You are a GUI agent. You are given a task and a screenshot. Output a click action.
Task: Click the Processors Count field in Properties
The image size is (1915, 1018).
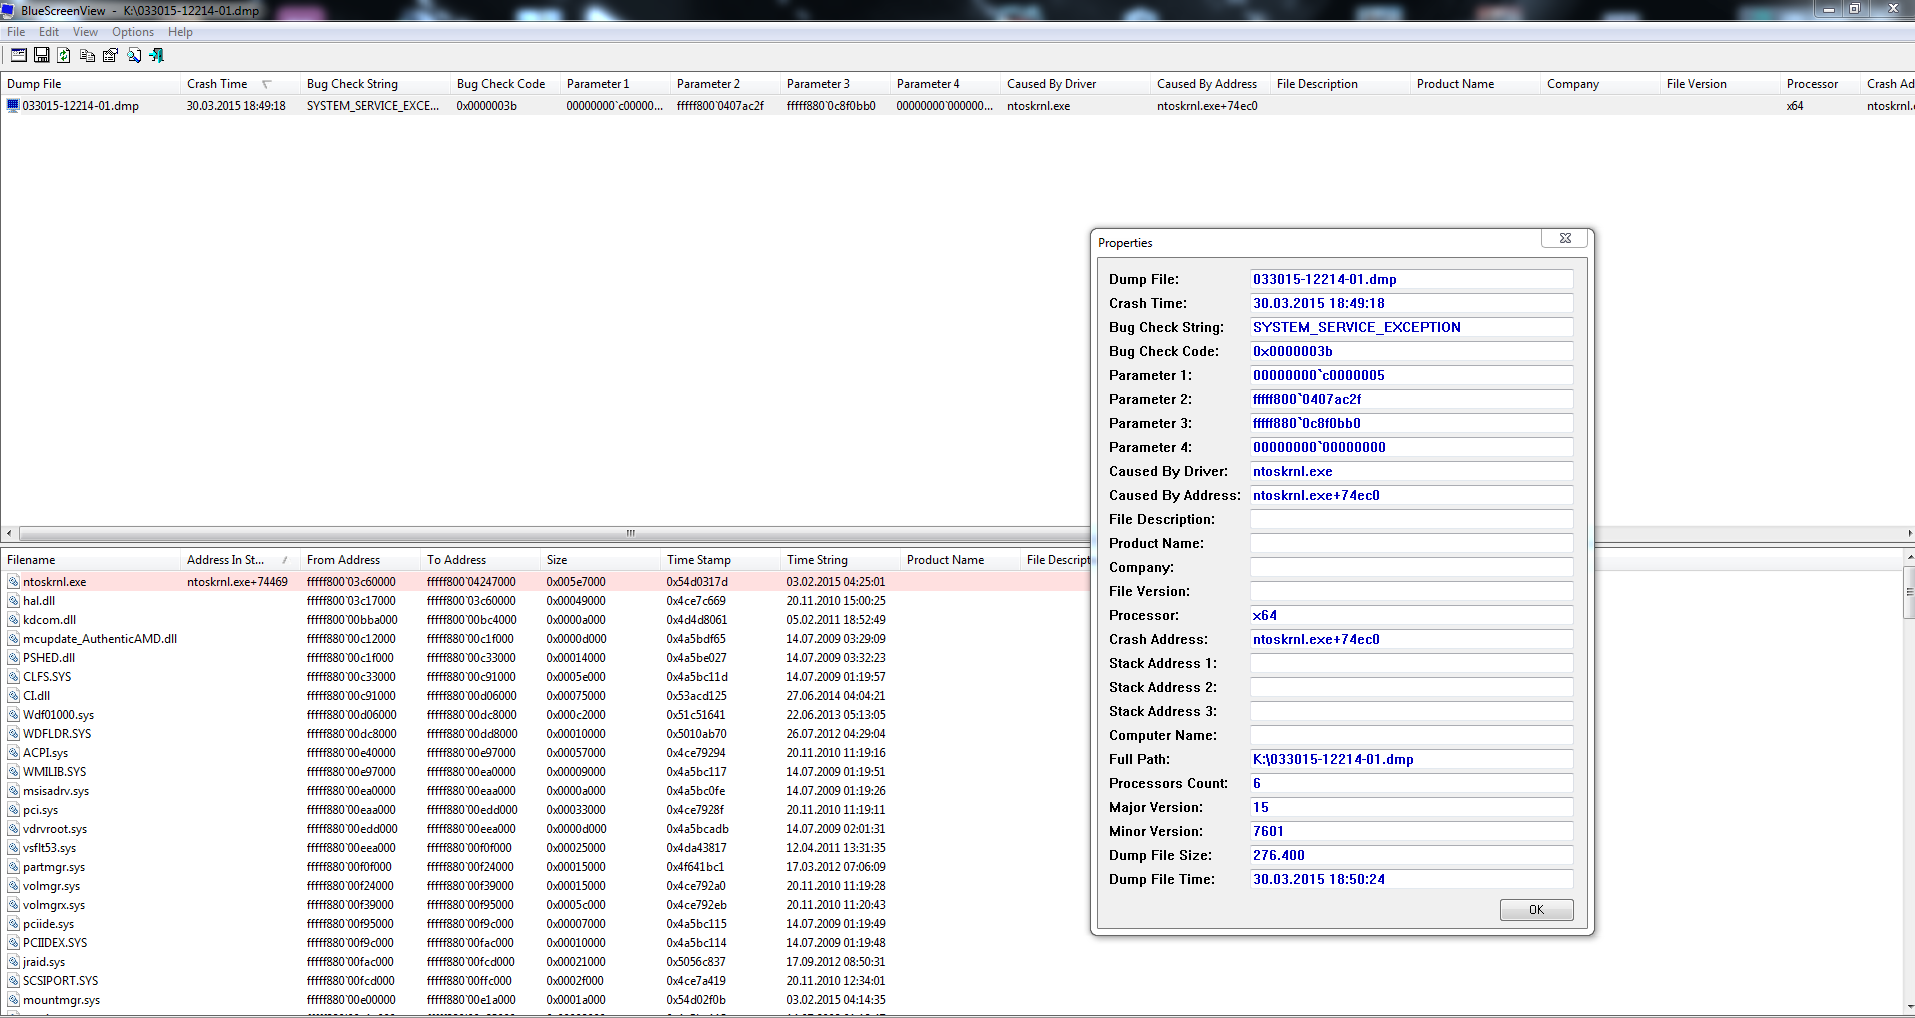click(1411, 784)
